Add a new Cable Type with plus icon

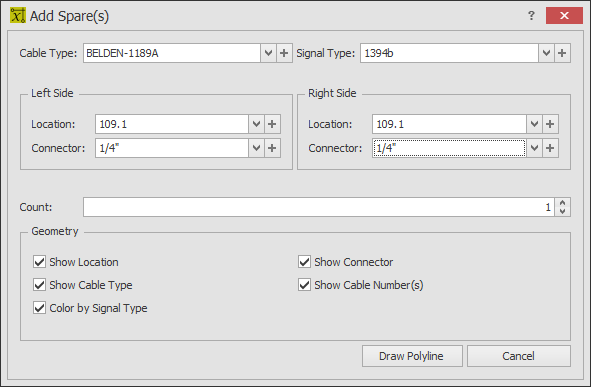(x=284, y=53)
